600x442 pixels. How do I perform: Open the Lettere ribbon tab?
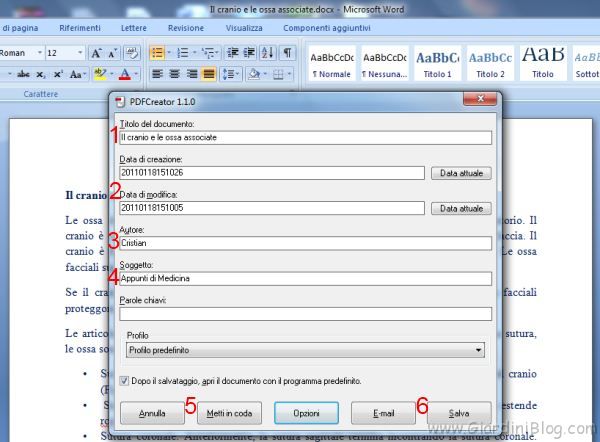tap(134, 28)
